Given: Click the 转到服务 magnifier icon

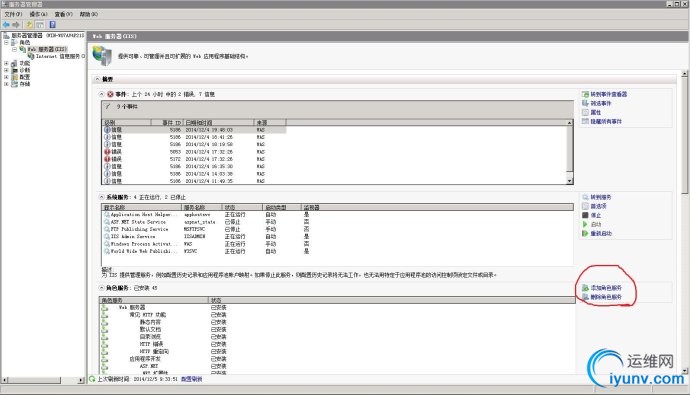Looking at the screenshot, I should (585, 197).
